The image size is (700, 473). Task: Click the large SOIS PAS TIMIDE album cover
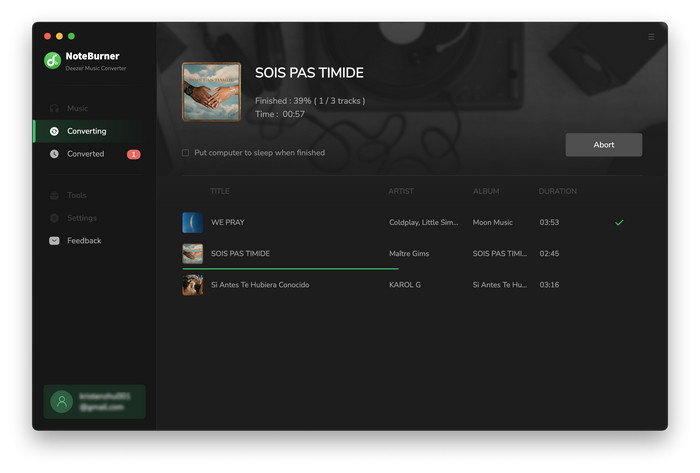tap(211, 92)
